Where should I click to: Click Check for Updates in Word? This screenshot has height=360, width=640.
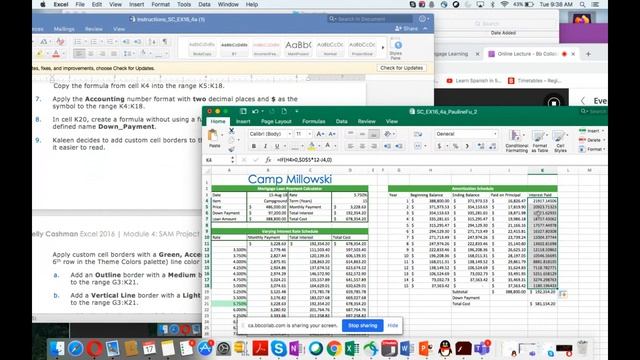point(402,68)
